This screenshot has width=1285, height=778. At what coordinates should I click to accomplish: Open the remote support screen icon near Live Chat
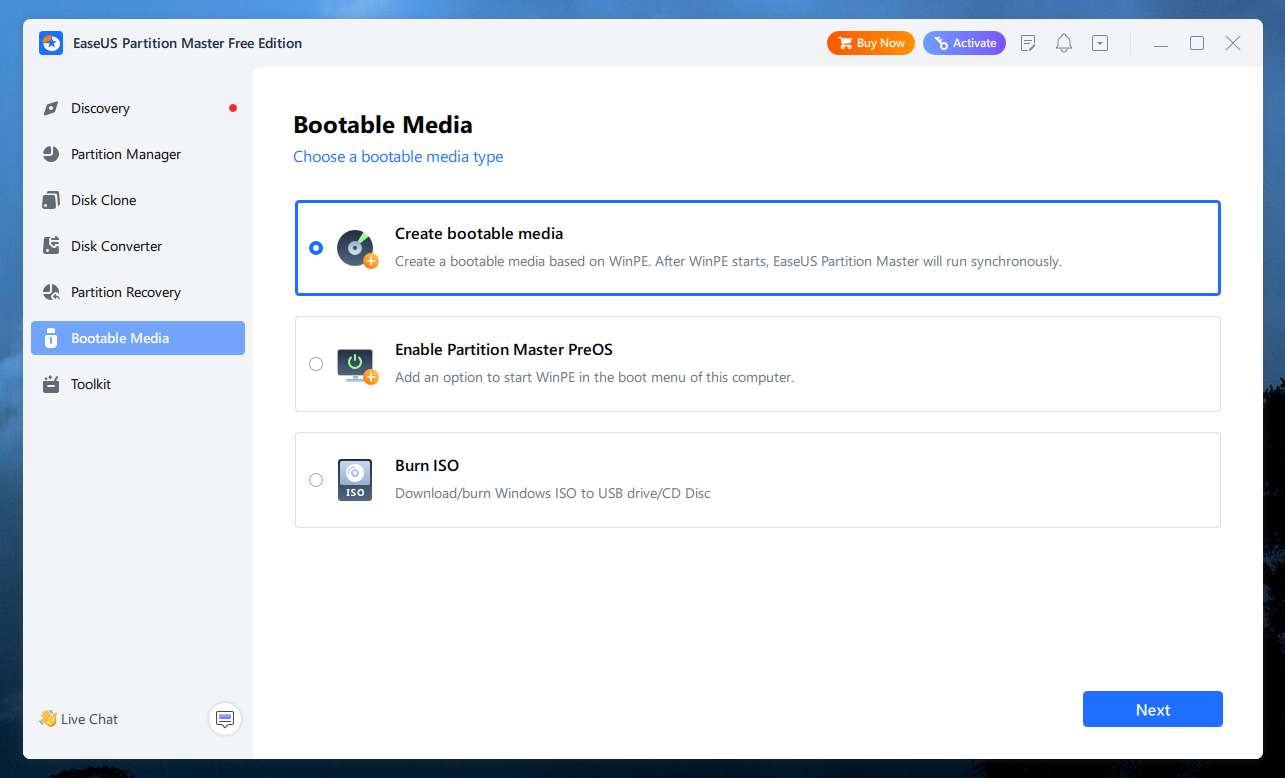(225, 719)
